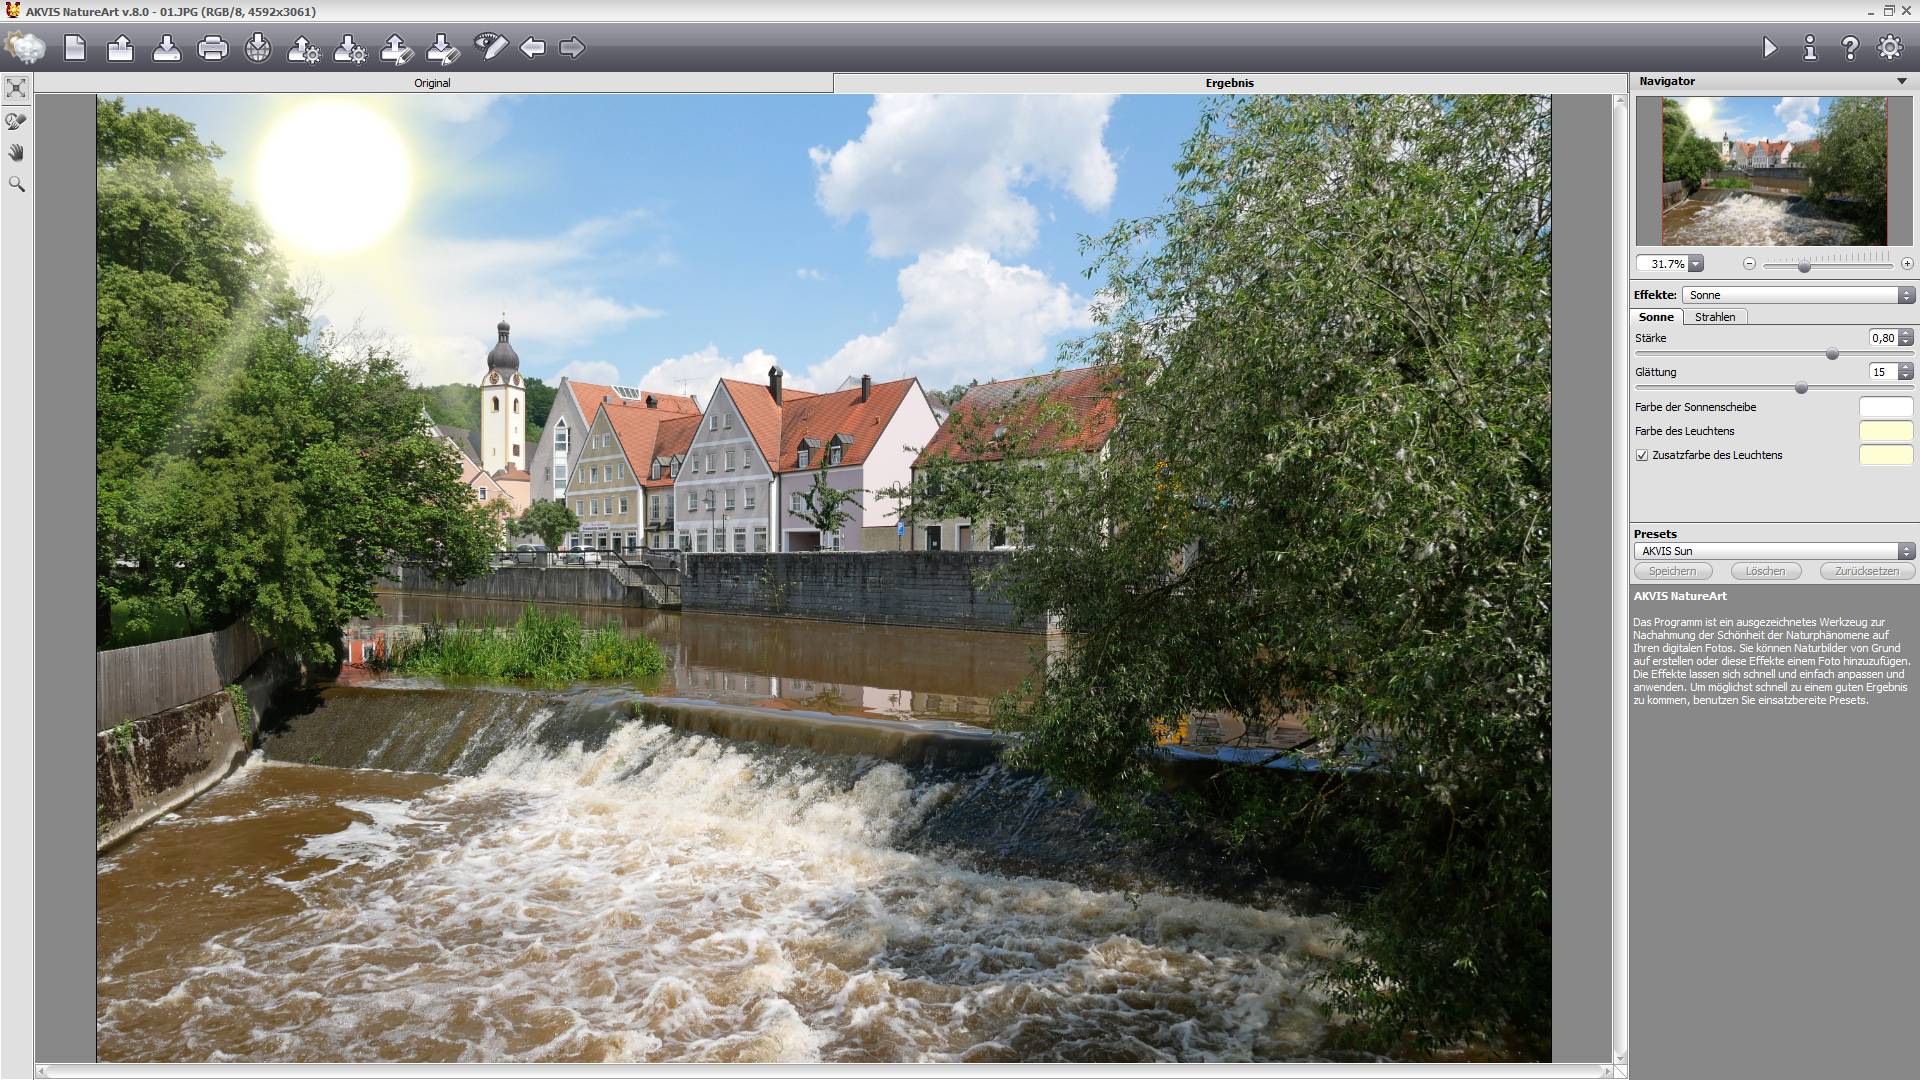The width and height of the screenshot is (1920, 1080).
Task: Save the image with download tray icon
Action: point(166,47)
